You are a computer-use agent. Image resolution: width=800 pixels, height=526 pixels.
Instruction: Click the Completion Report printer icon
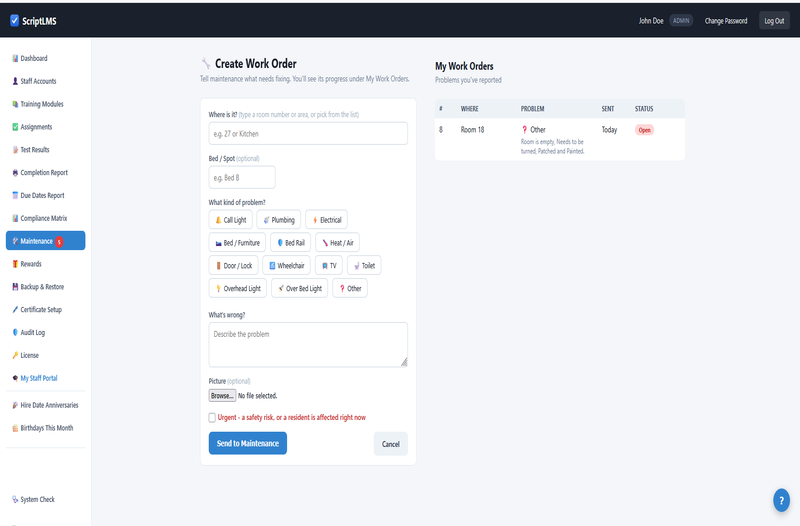click(15, 172)
